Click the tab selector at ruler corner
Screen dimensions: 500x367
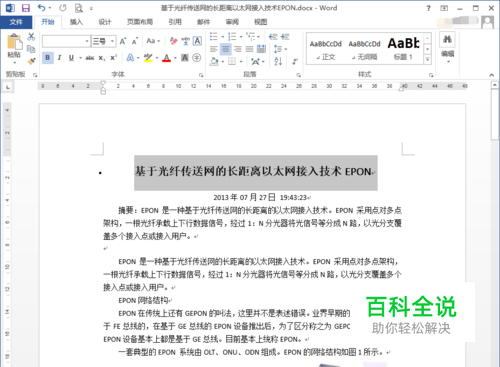pos(8,87)
